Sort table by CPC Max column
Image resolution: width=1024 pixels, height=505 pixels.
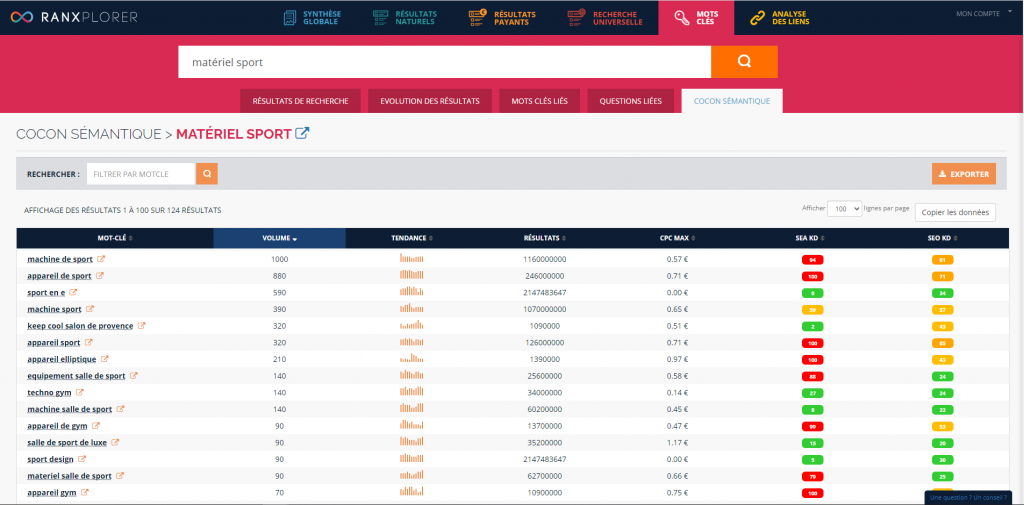(x=677, y=238)
